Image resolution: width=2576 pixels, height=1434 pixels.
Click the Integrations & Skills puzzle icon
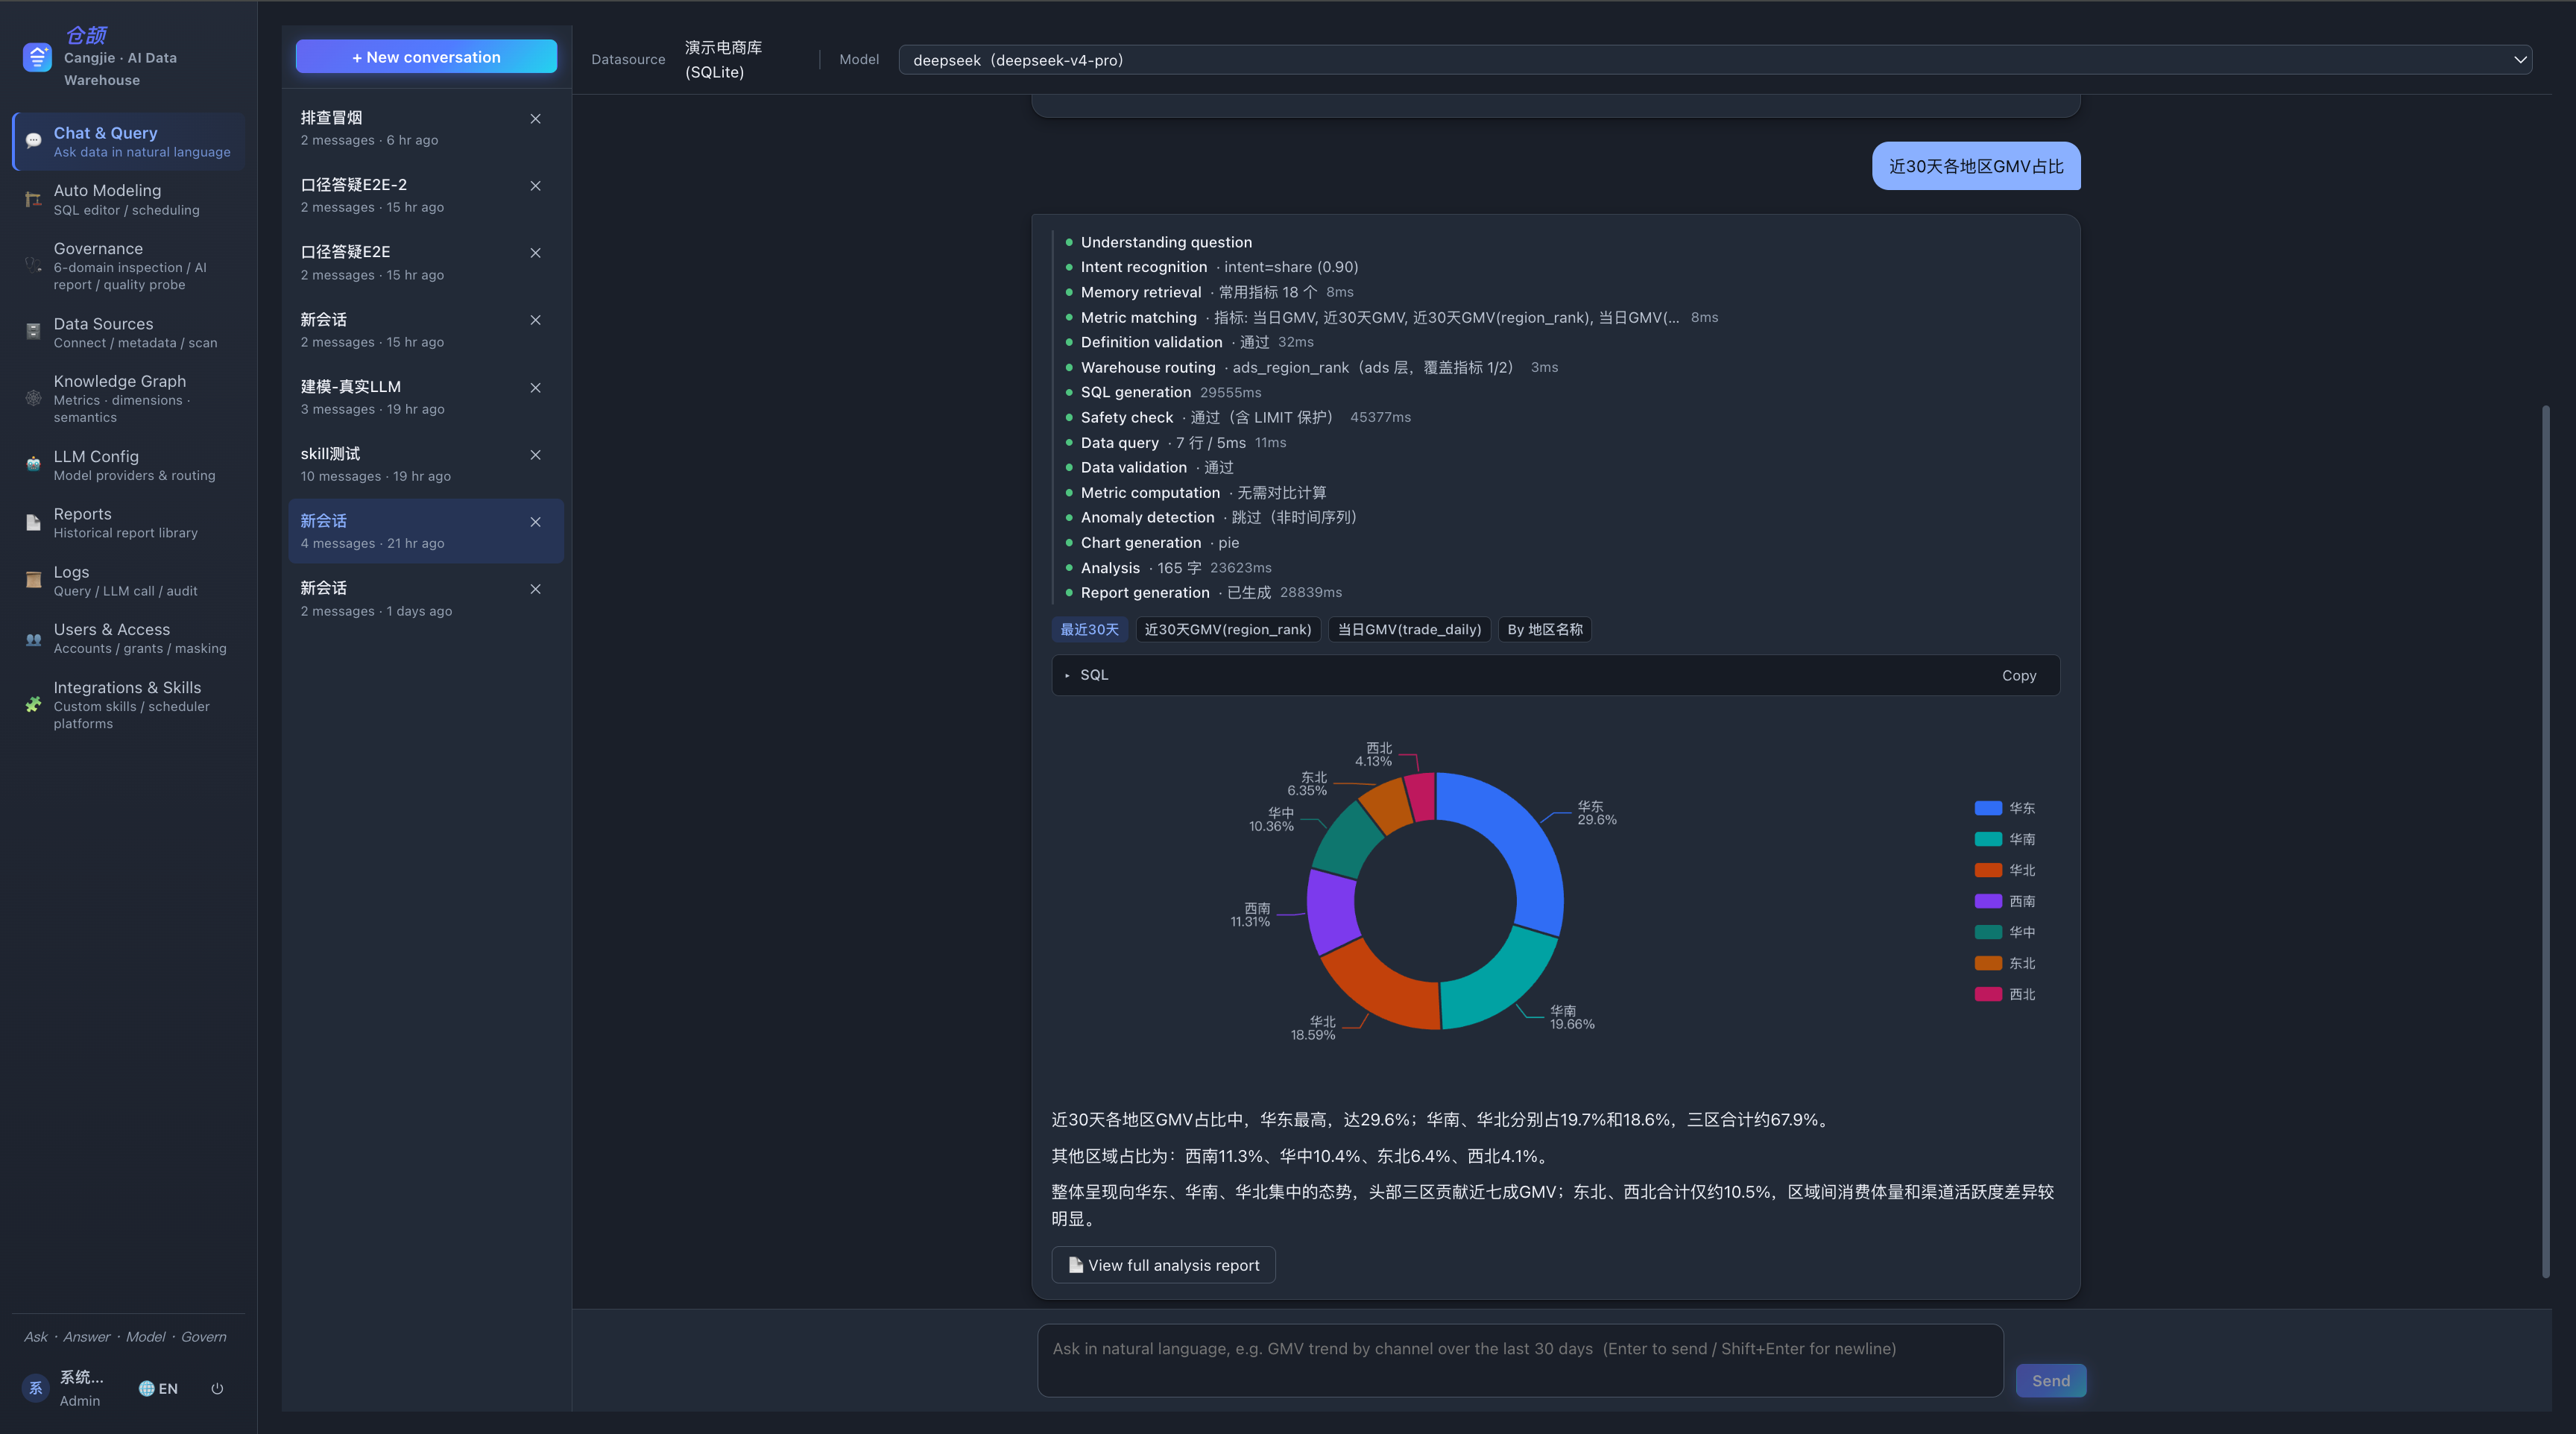coord(33,704)
